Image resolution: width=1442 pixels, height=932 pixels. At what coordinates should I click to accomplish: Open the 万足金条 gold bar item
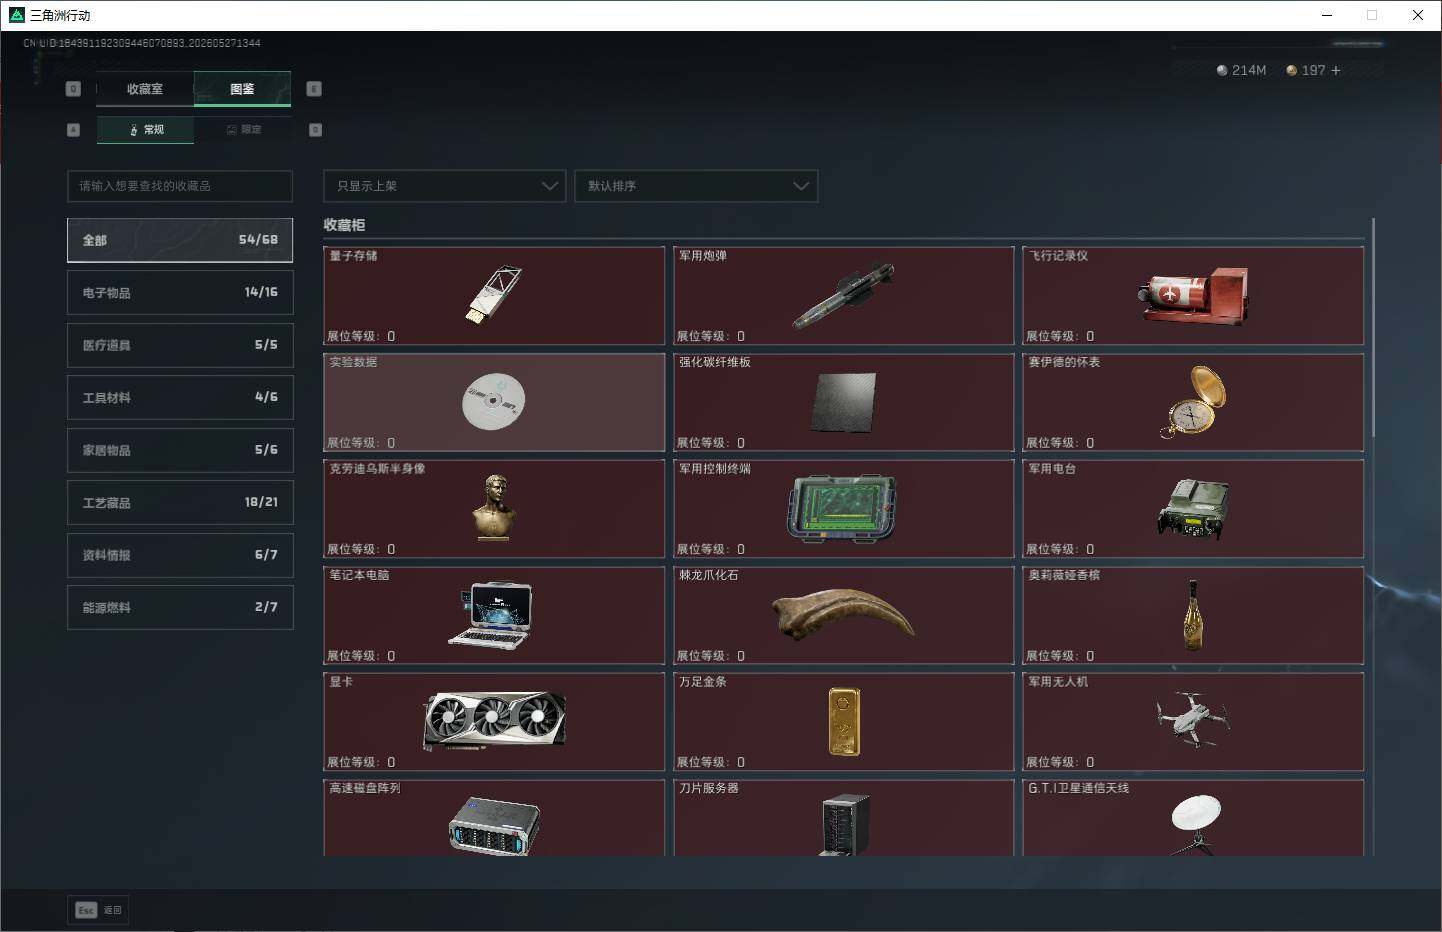tap(844, 721)
